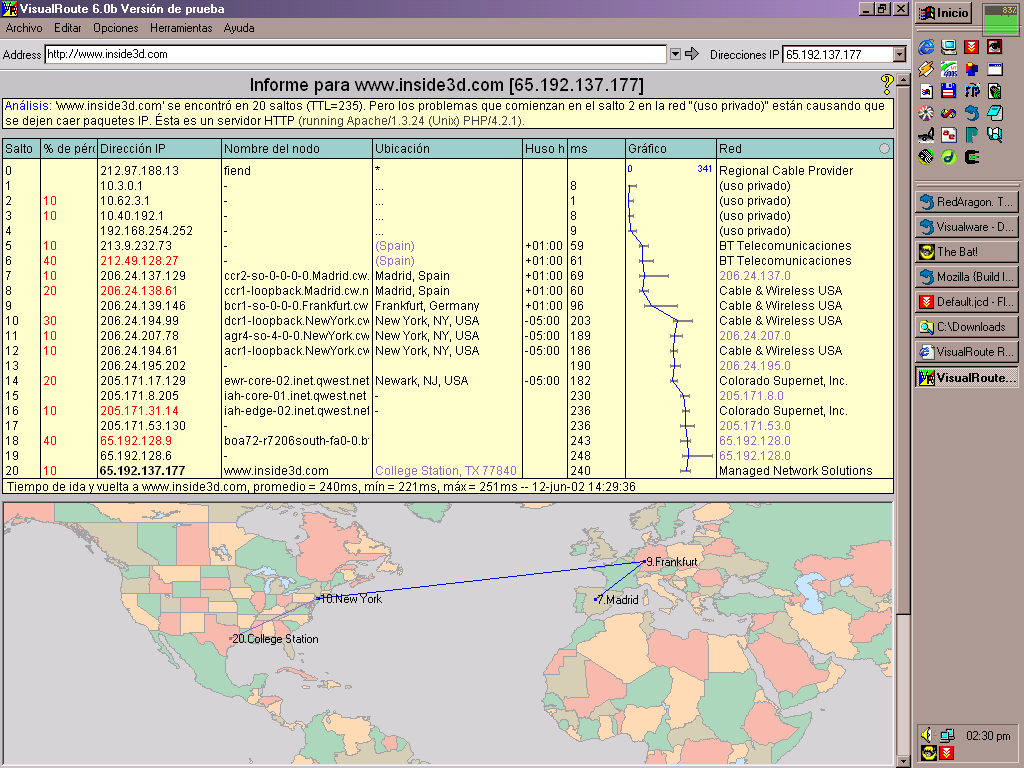The image size is (1024, 768).
Task: Click network link 206.24.137.0
Action: point(755,276)
